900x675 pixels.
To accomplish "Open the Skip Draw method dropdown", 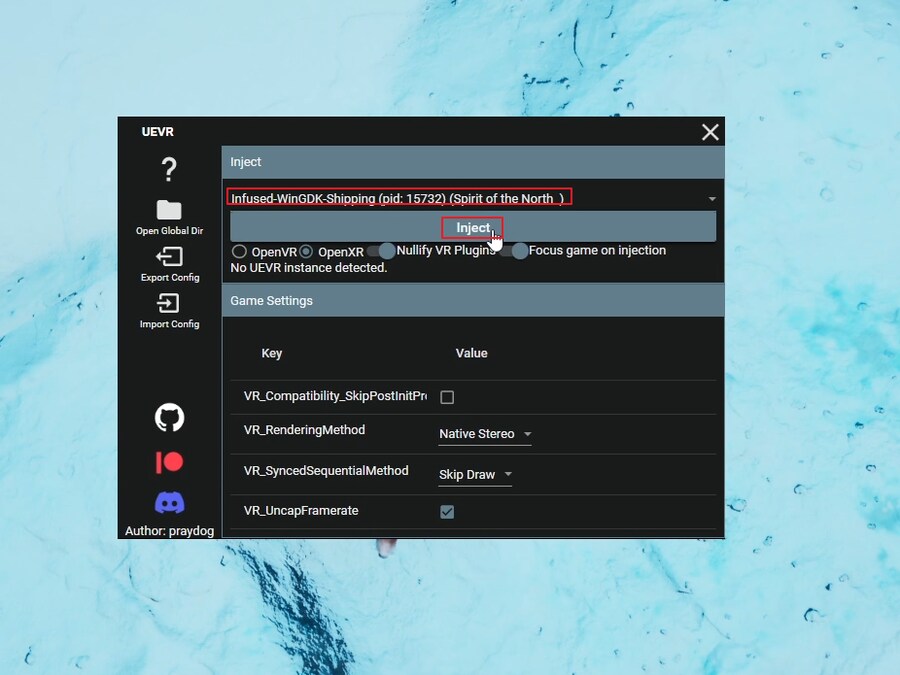I will coord(475,475).
